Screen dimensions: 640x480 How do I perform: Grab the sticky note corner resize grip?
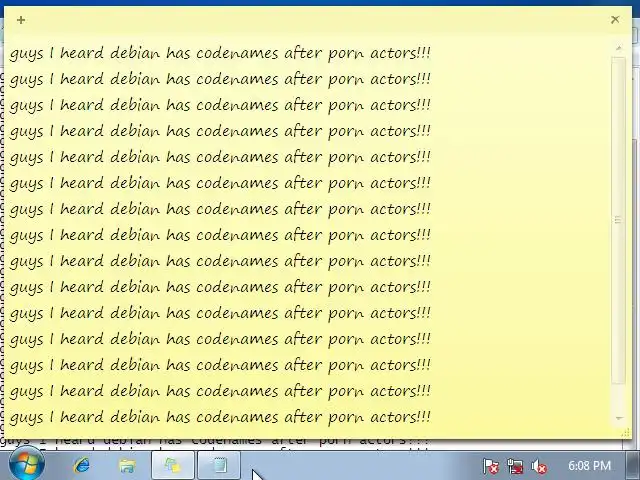point(626,433)
